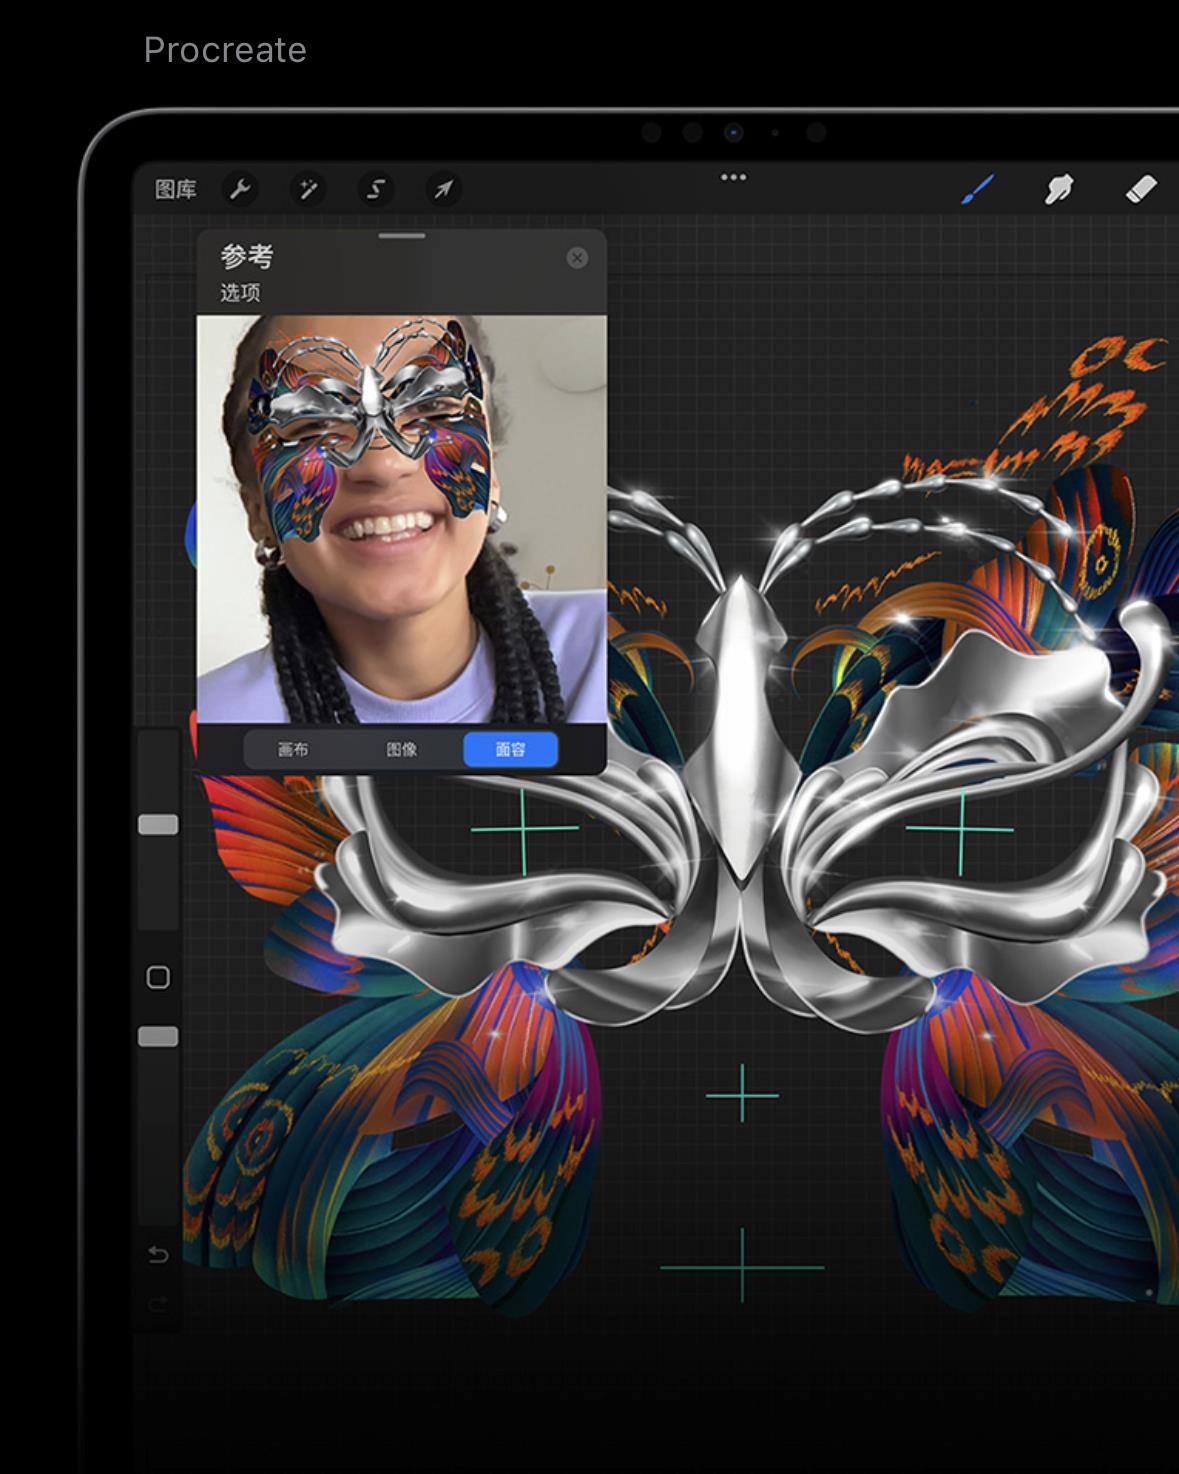Activate the Selection tool
This screenshot has width=1179, height=1474.
(x=376, y=189)
